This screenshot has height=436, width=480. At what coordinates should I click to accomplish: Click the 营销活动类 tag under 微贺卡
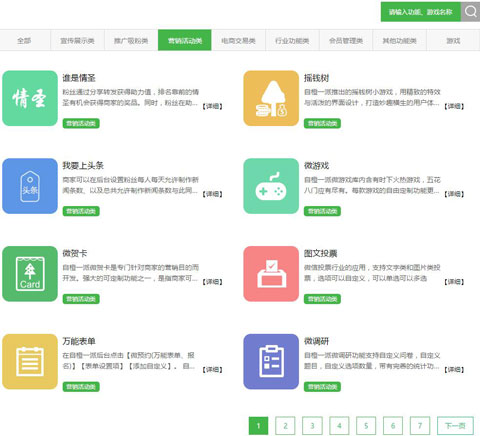coord(81,299)
